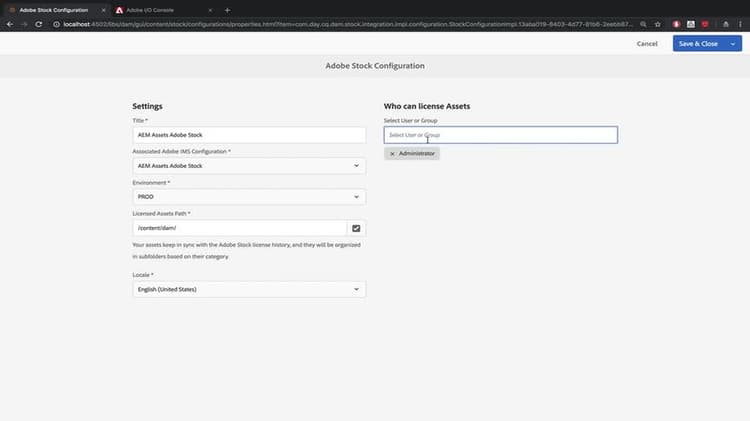Open the browser three-dot menu
The image size is (750, 421).
[740, 24]
